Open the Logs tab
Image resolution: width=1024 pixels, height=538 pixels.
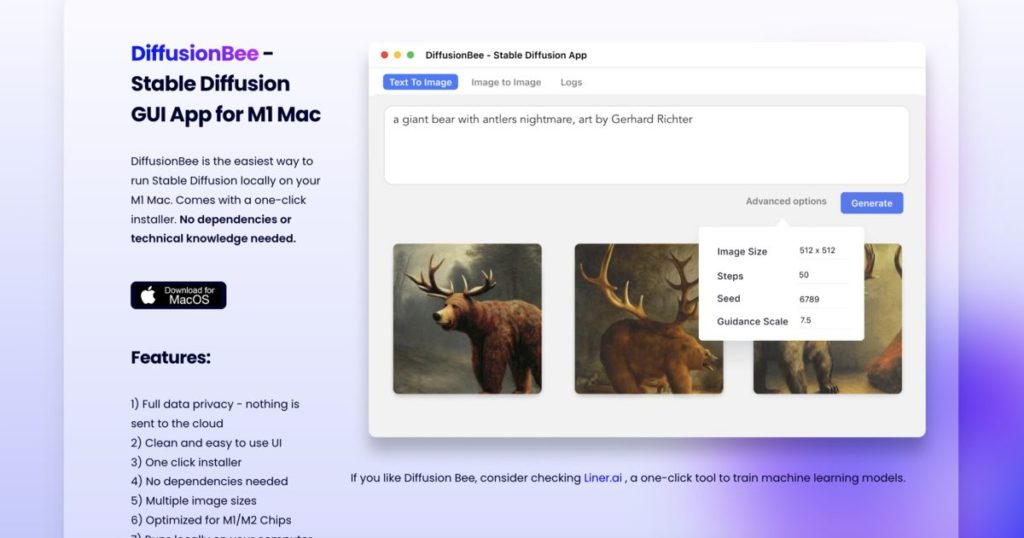571,82
